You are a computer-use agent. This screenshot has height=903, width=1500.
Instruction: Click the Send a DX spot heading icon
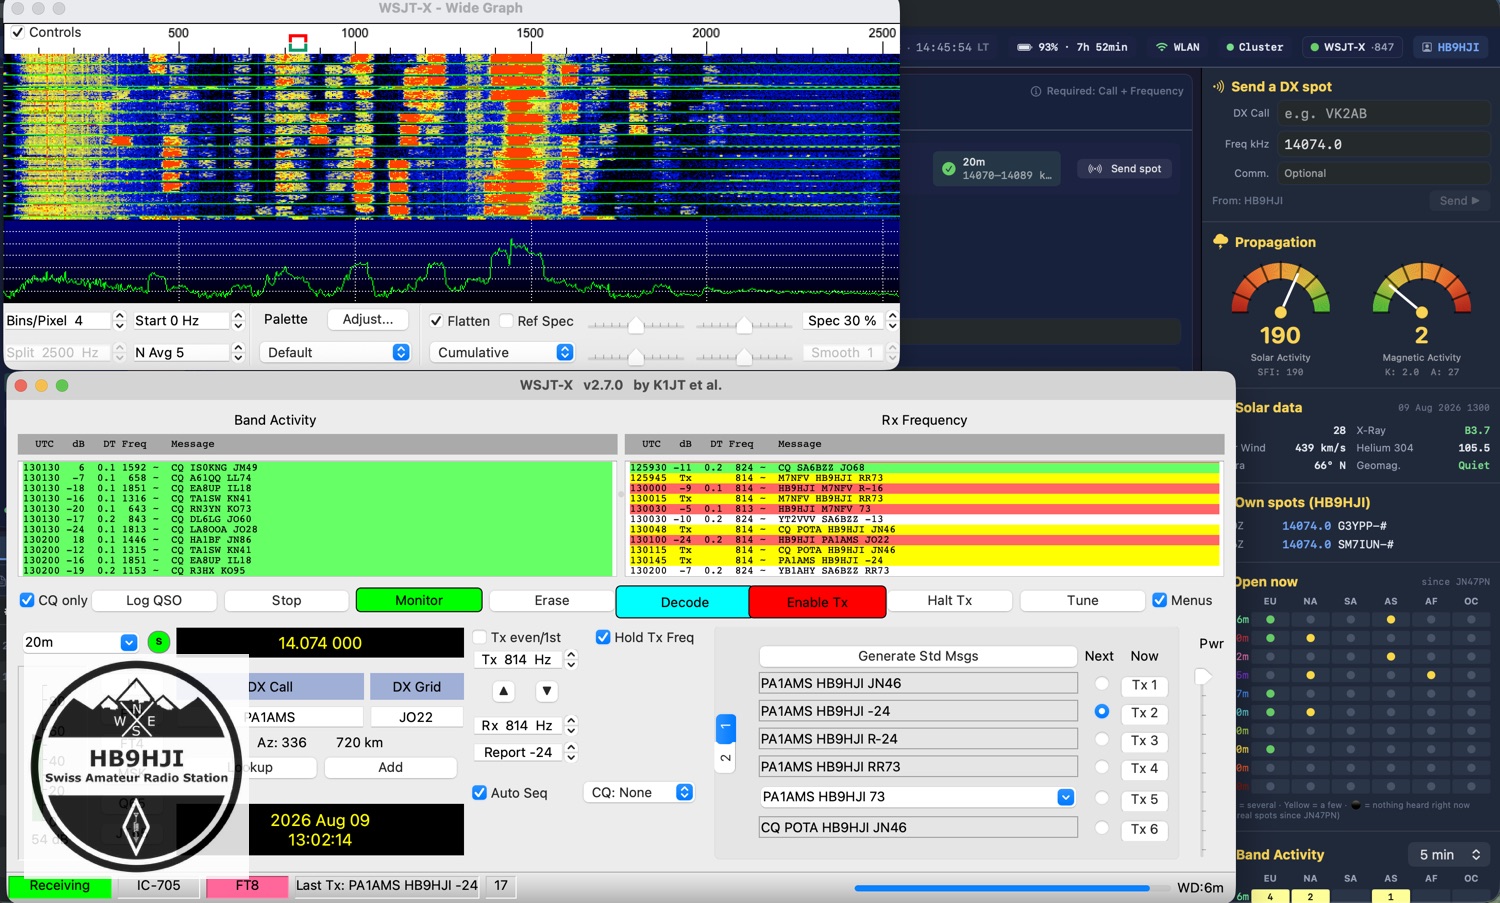(x=1219, y=87)
